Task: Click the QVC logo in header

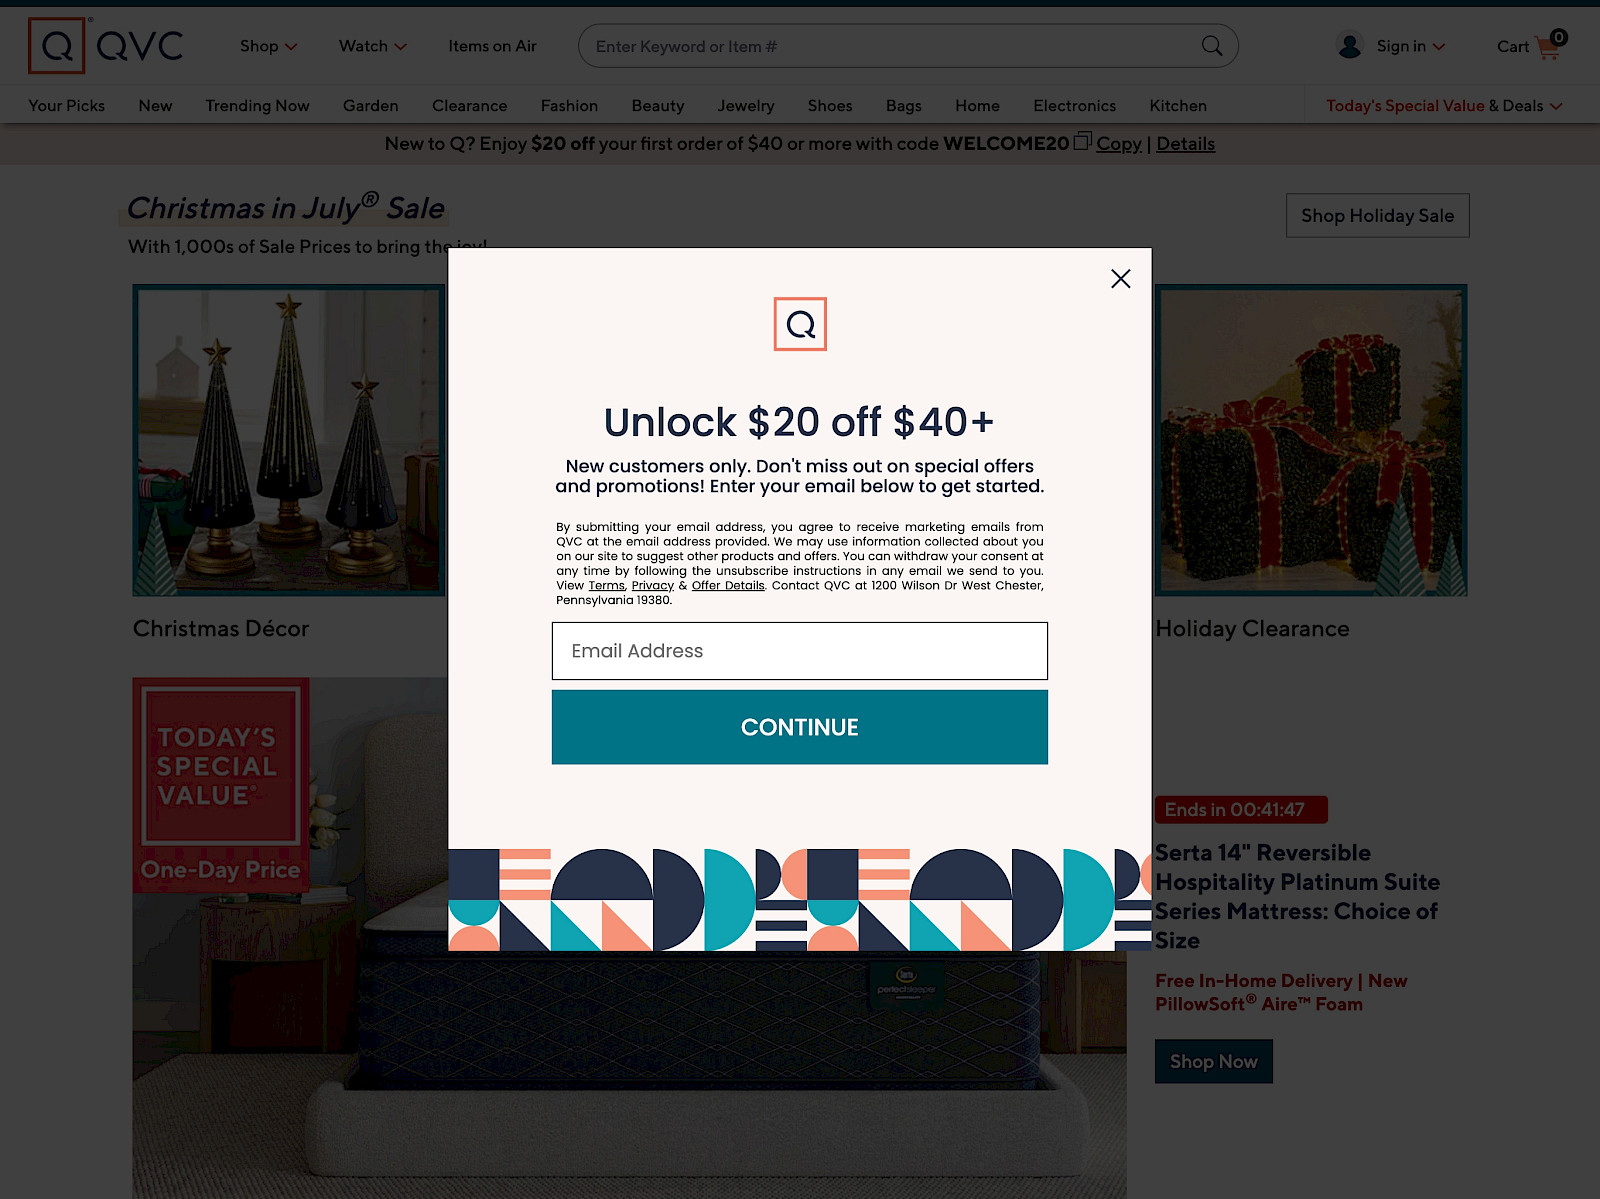Action: (x=106, y=46)
